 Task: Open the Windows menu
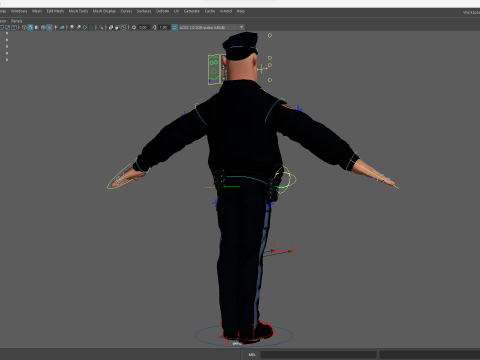click(19, 11)
